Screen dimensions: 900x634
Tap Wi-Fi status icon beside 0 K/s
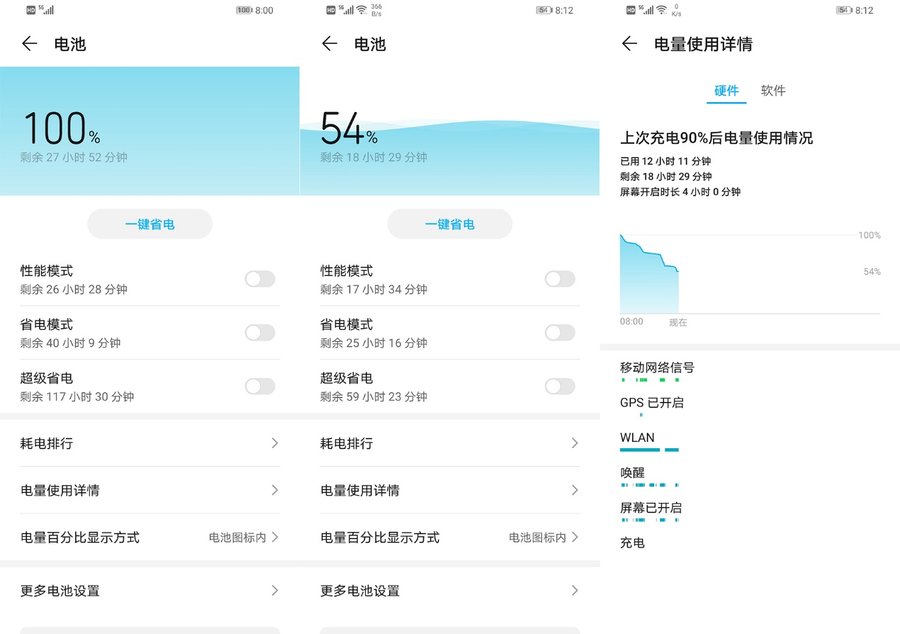(x=661, y=10)
